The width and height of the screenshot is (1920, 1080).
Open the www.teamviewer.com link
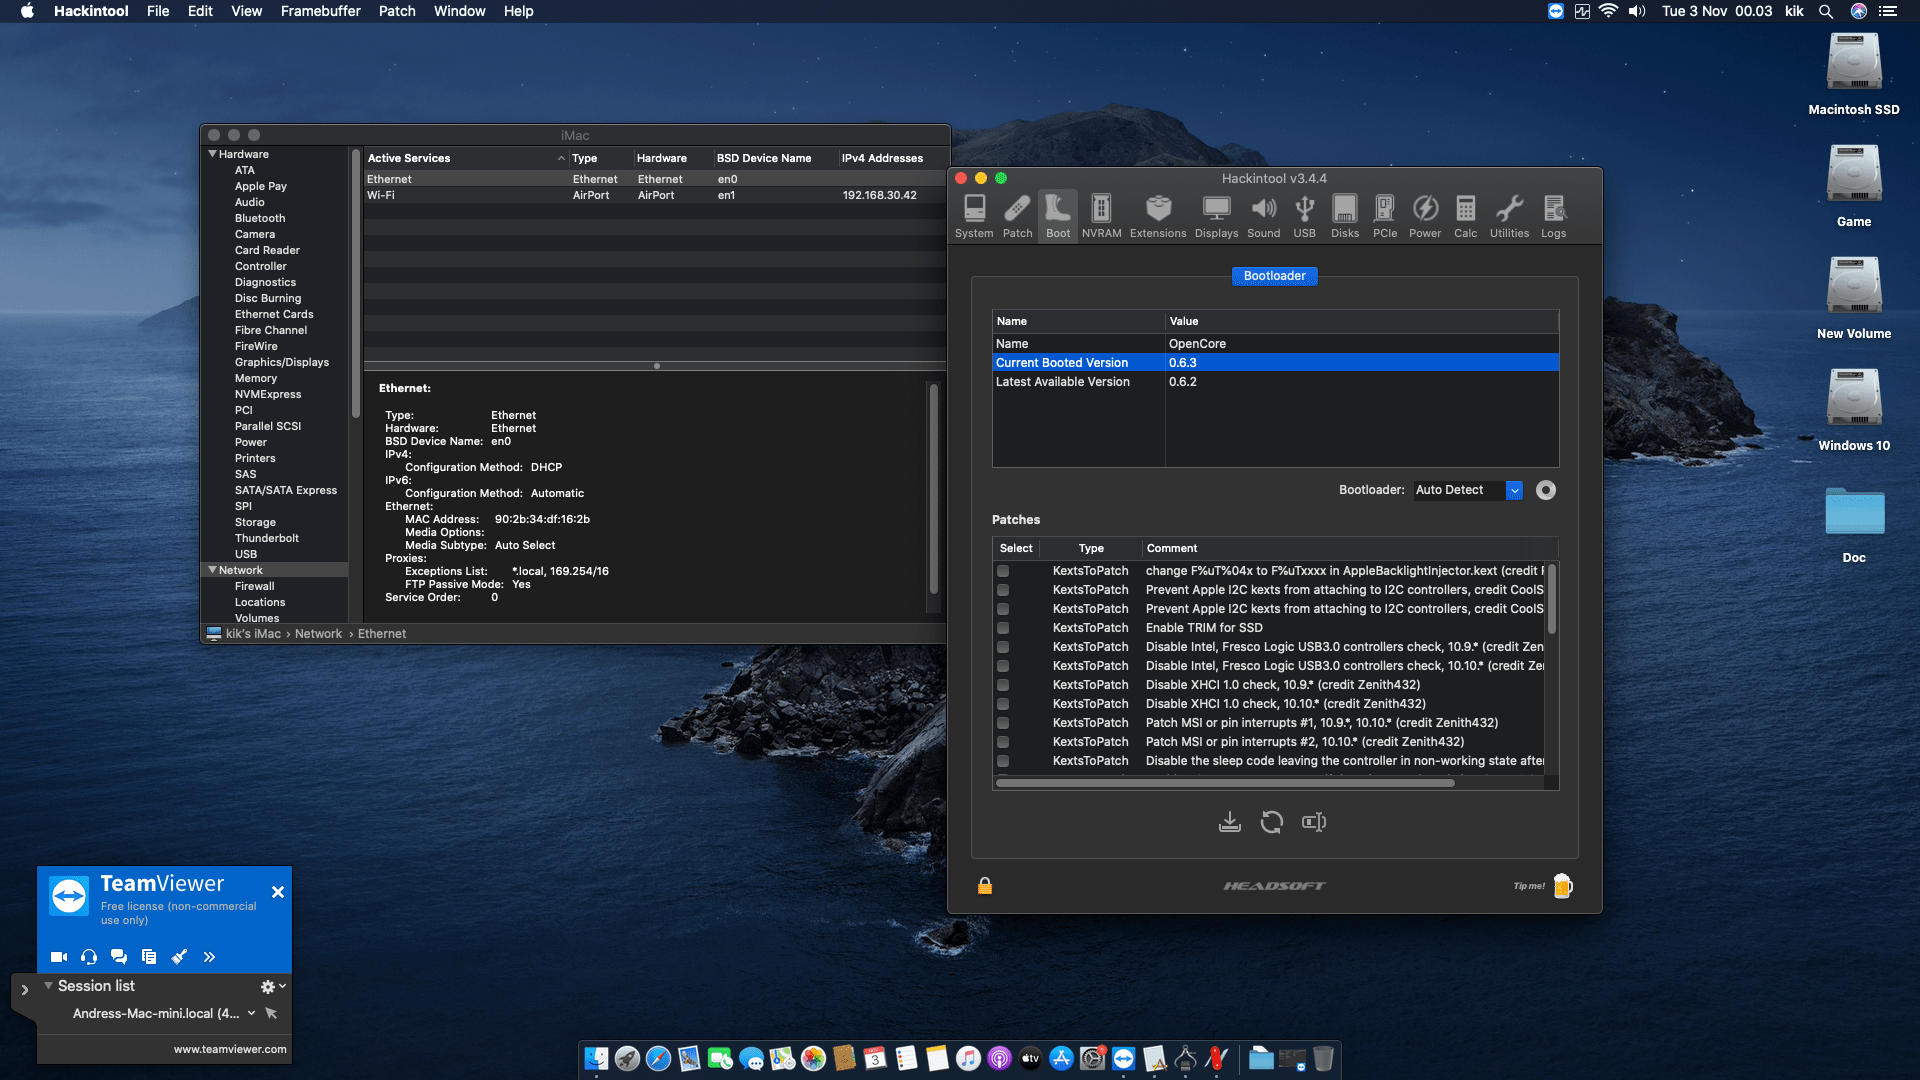(x=230, y=1049)
